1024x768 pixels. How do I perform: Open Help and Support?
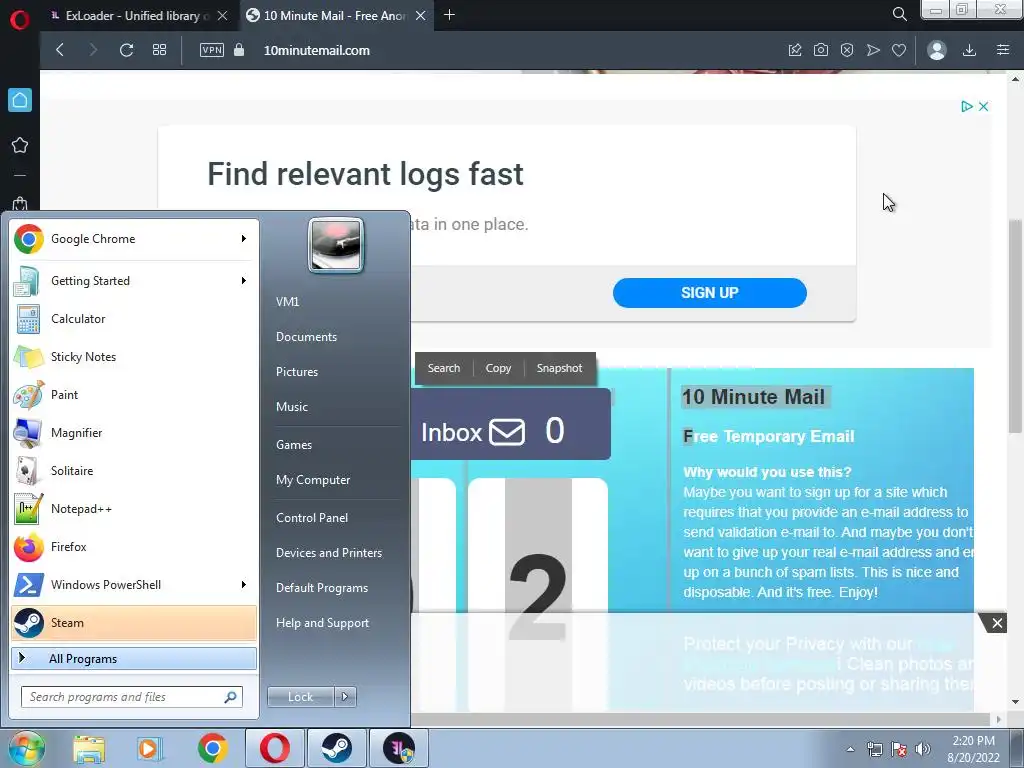click(x=322, y=623)
